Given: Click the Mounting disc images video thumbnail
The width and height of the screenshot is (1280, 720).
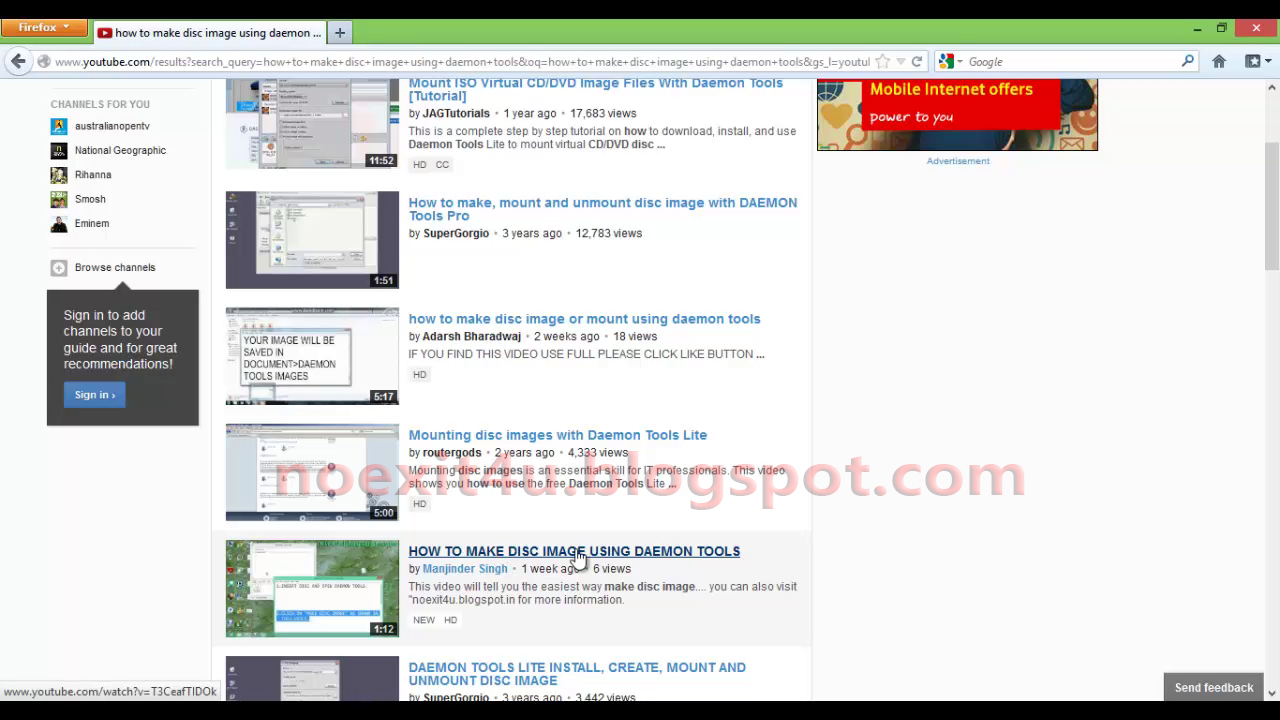Looking at the screenshot, I should (311, 471).
